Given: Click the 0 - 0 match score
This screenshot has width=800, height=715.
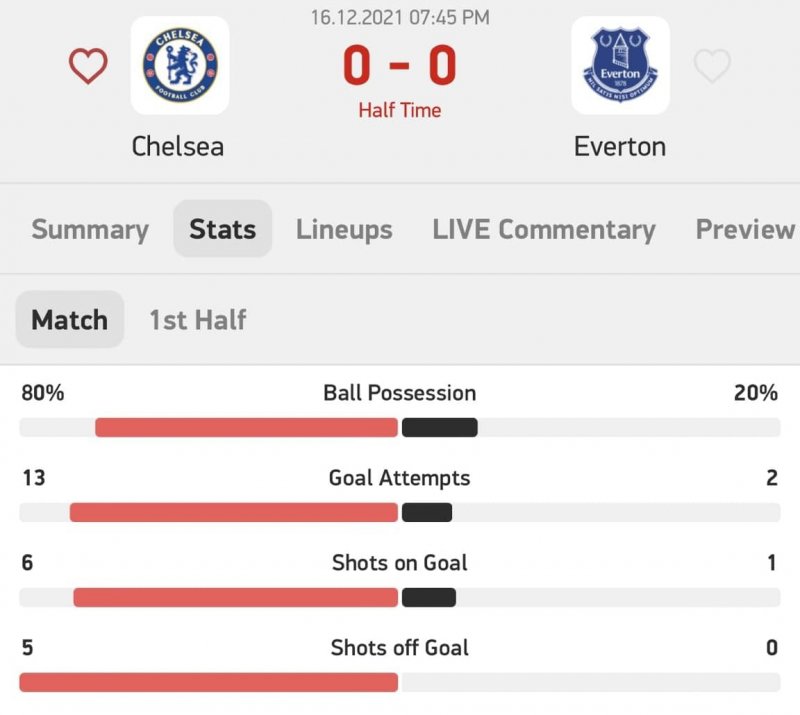Looking at the screenshot, I should tap(400, 64).
